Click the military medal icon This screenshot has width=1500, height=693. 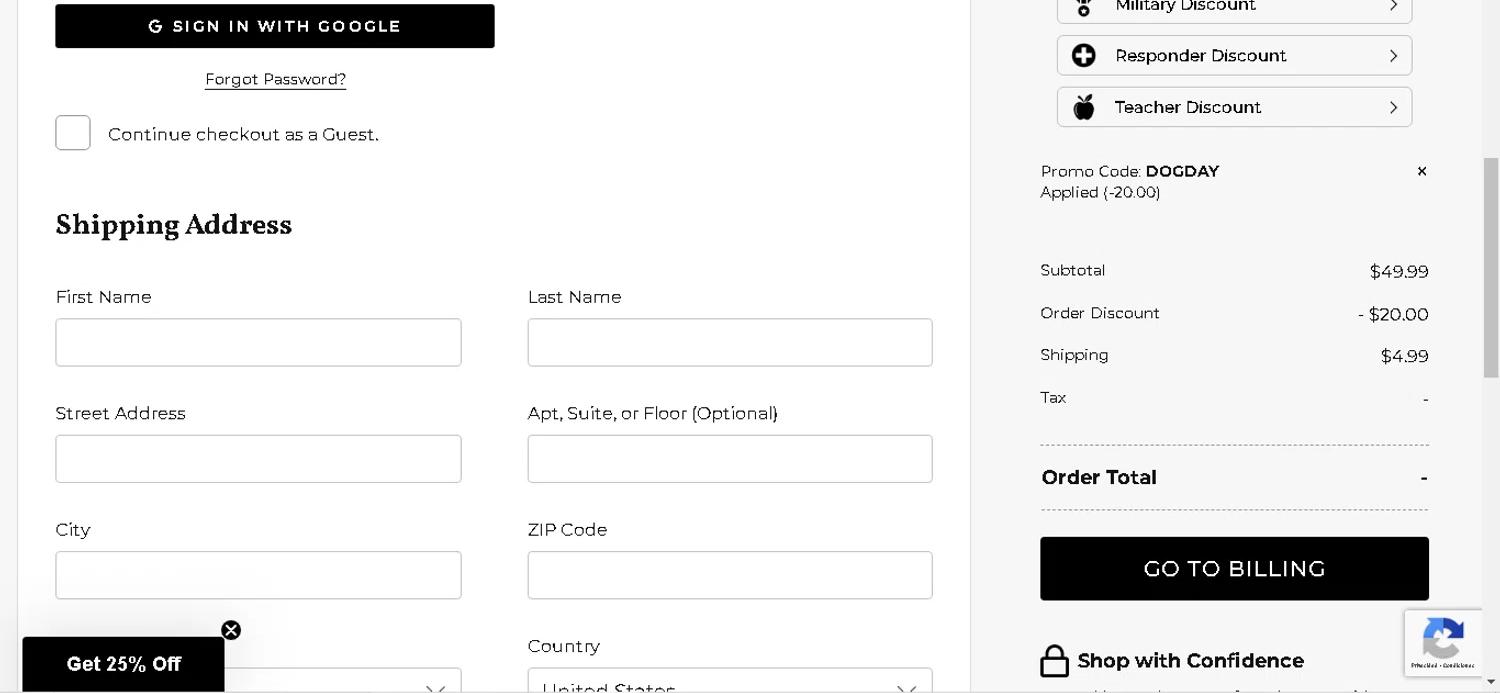[1084, 8]
